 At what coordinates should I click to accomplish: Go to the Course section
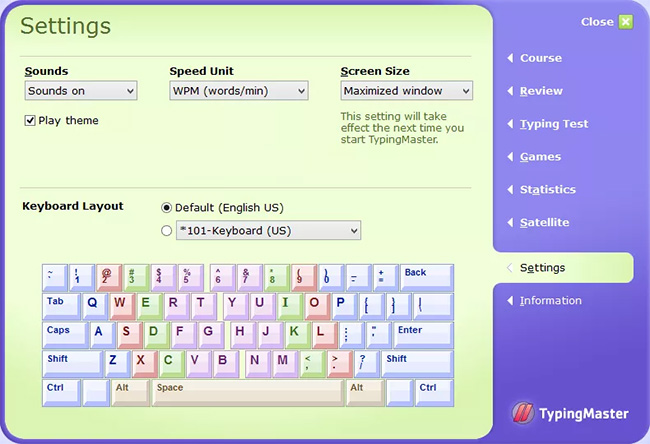point(541,58)
